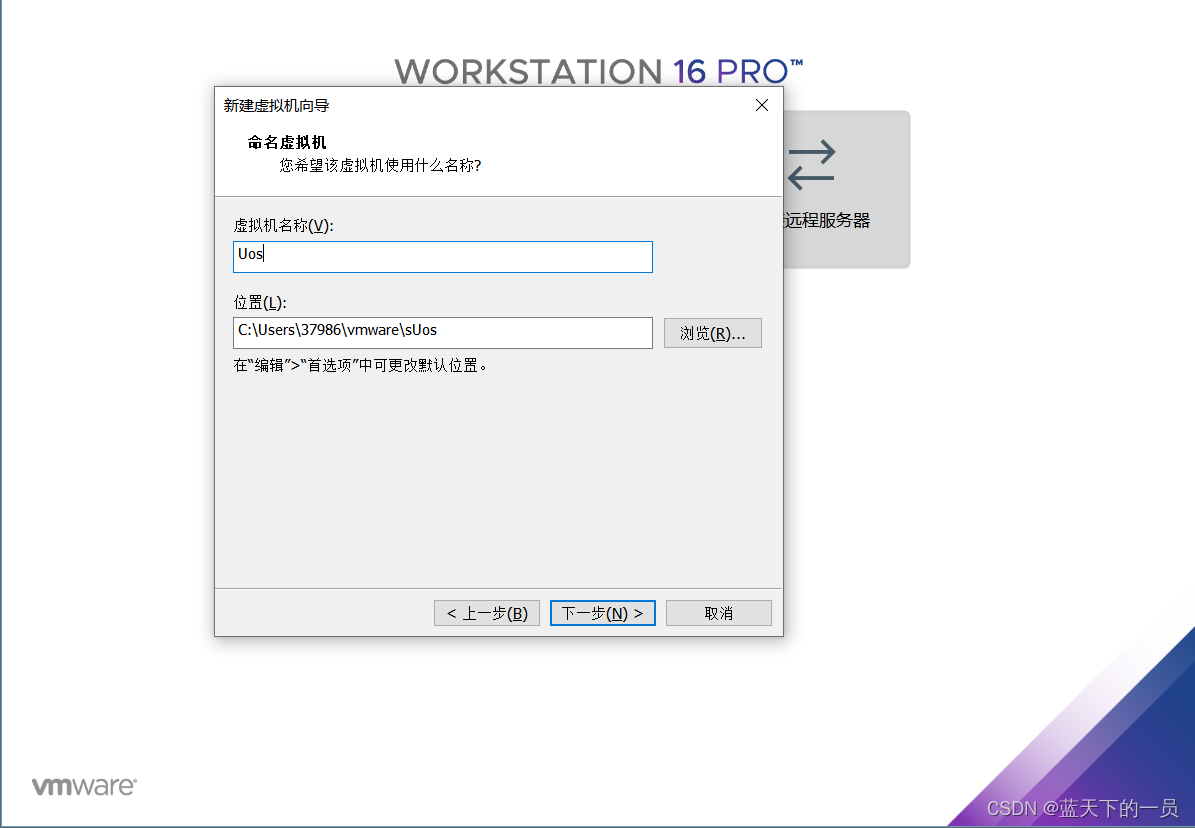The width and height of the screenshot is (1195, 828).
Task: Click the 远程服务器 tile label
Action: click(x=827, y=220)
